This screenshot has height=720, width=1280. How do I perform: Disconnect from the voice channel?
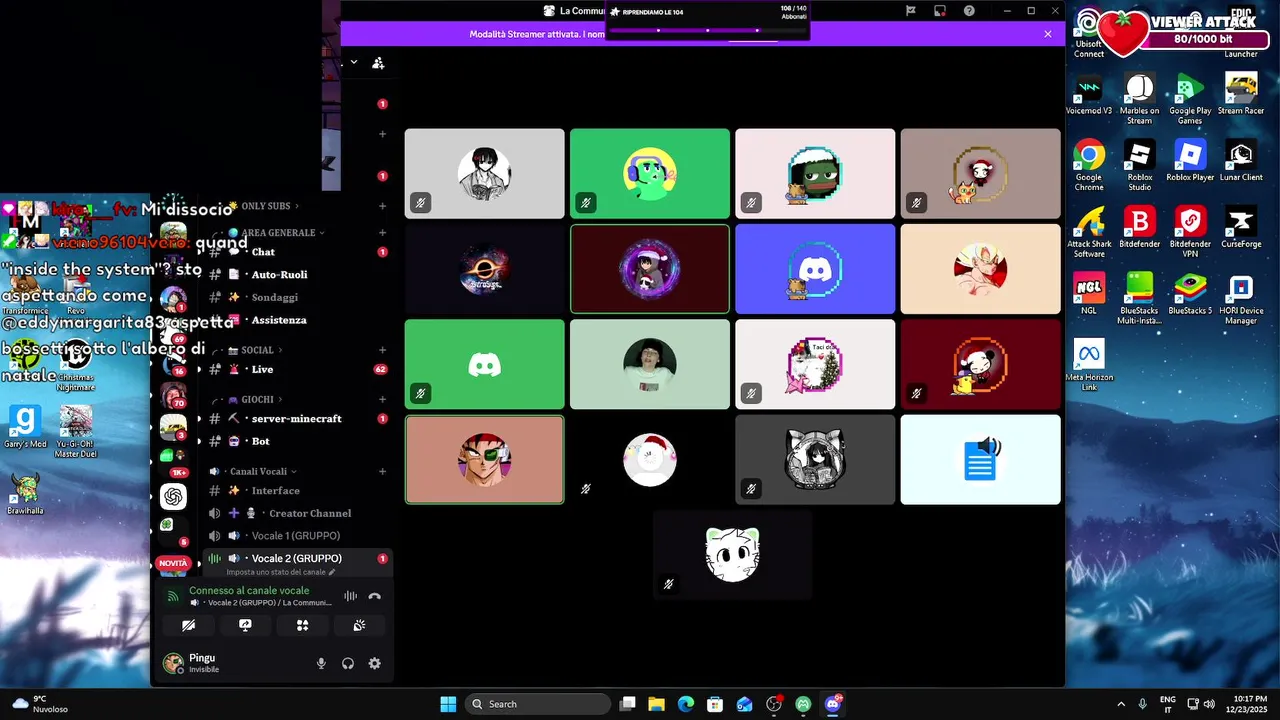[375, 596]
